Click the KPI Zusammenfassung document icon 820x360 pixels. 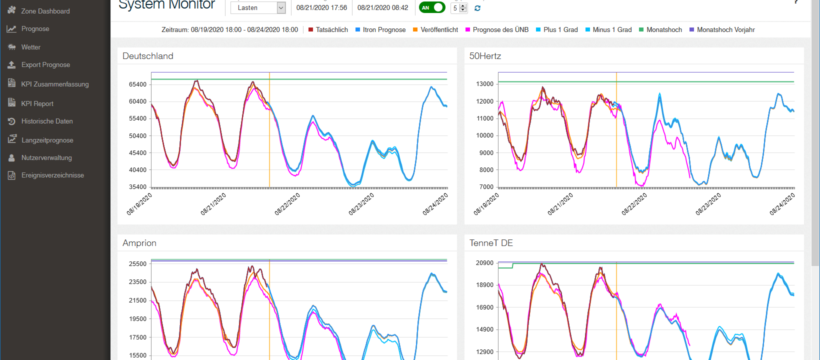click(11, 84)
